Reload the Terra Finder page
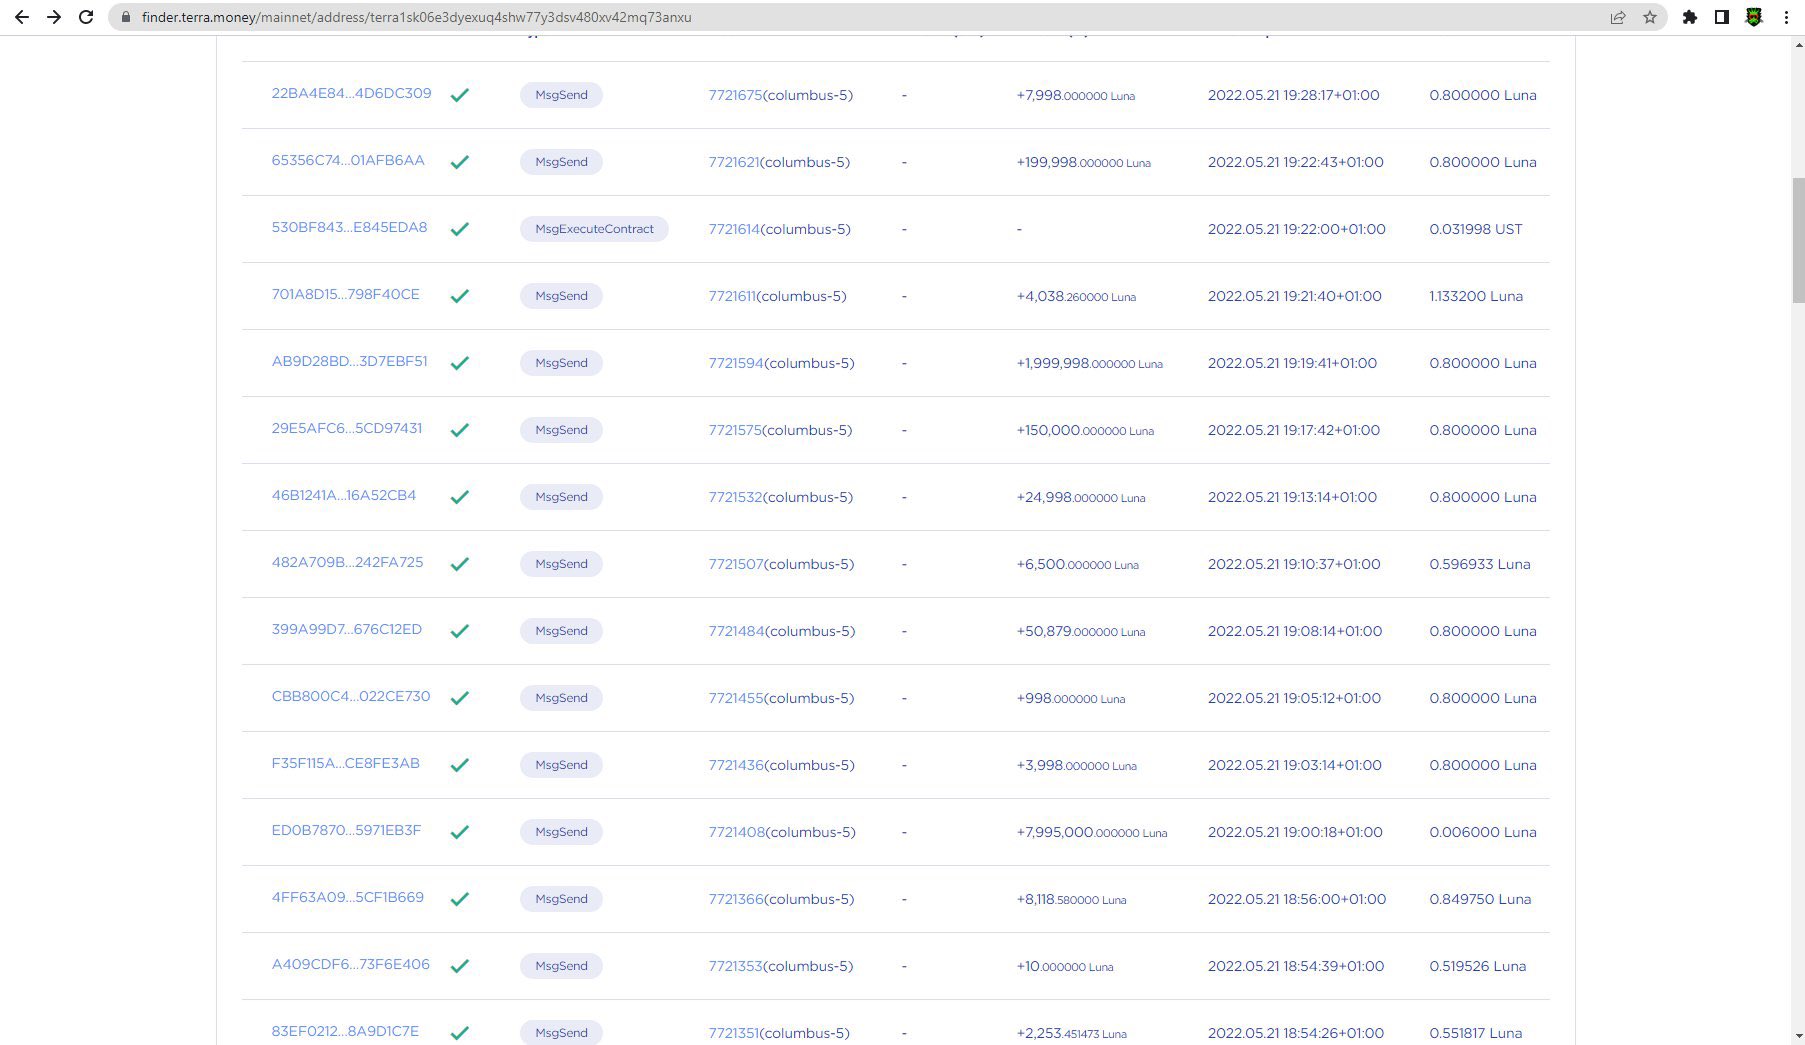This screenshot has width=1805, height=1045. (86, 17)
